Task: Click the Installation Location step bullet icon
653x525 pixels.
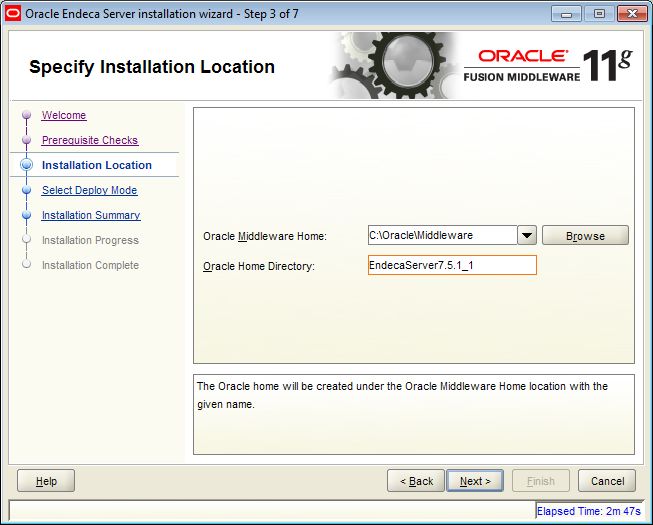Action: [27, 165]
